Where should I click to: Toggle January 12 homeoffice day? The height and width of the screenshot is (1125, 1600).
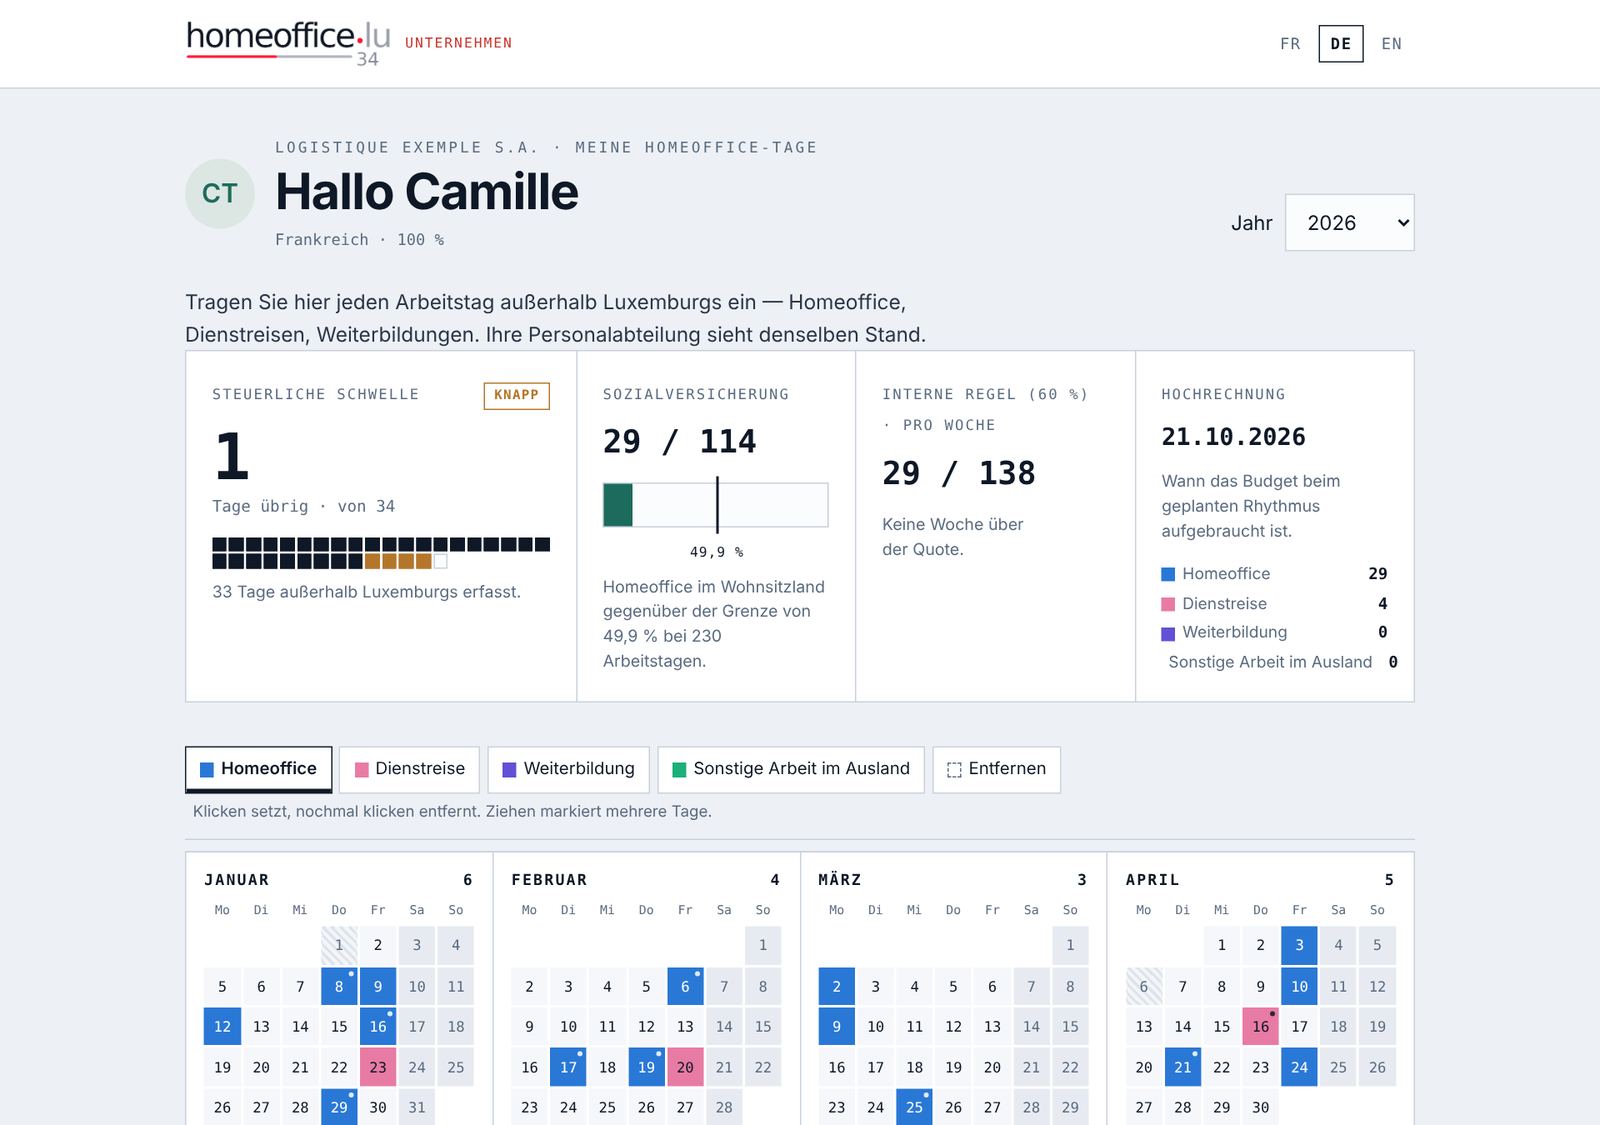(x=222, y=1027)
